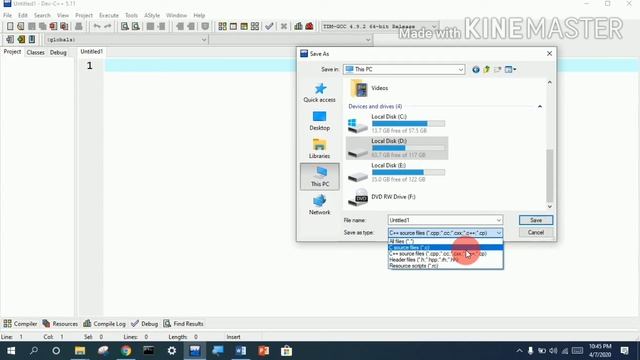Viewport: 640px width, 360px height.
Task: Open the File menu
Action: pyautogui.click(x=7, y=15)
